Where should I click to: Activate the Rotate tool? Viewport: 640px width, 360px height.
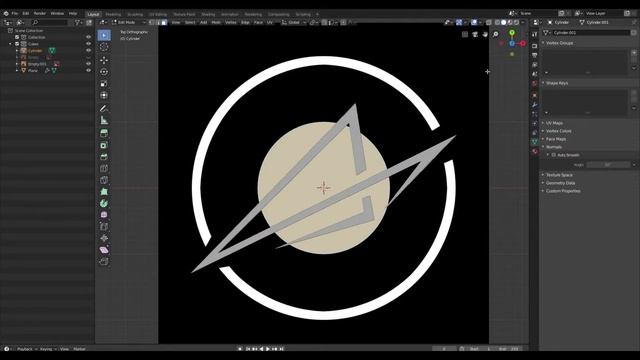[104, 72]
